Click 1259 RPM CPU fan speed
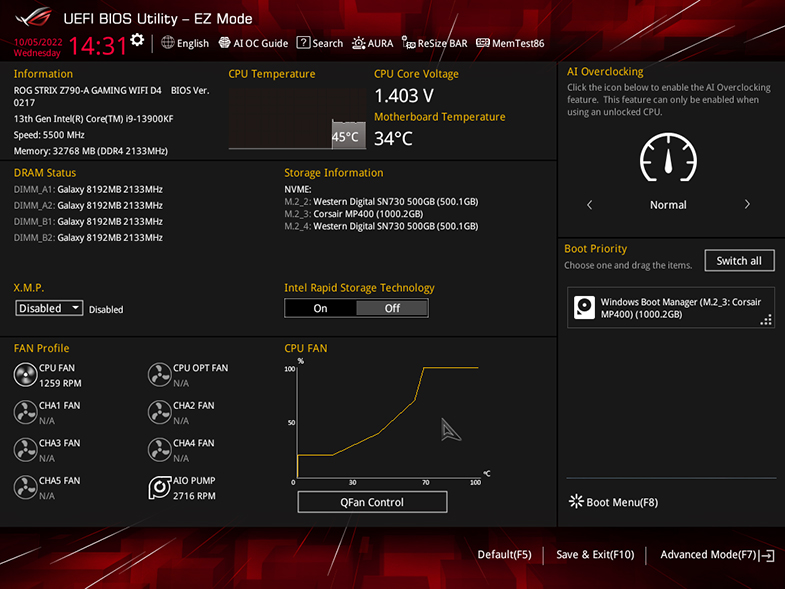The height and width of the screenshot is (589, 785). (60, 383)
